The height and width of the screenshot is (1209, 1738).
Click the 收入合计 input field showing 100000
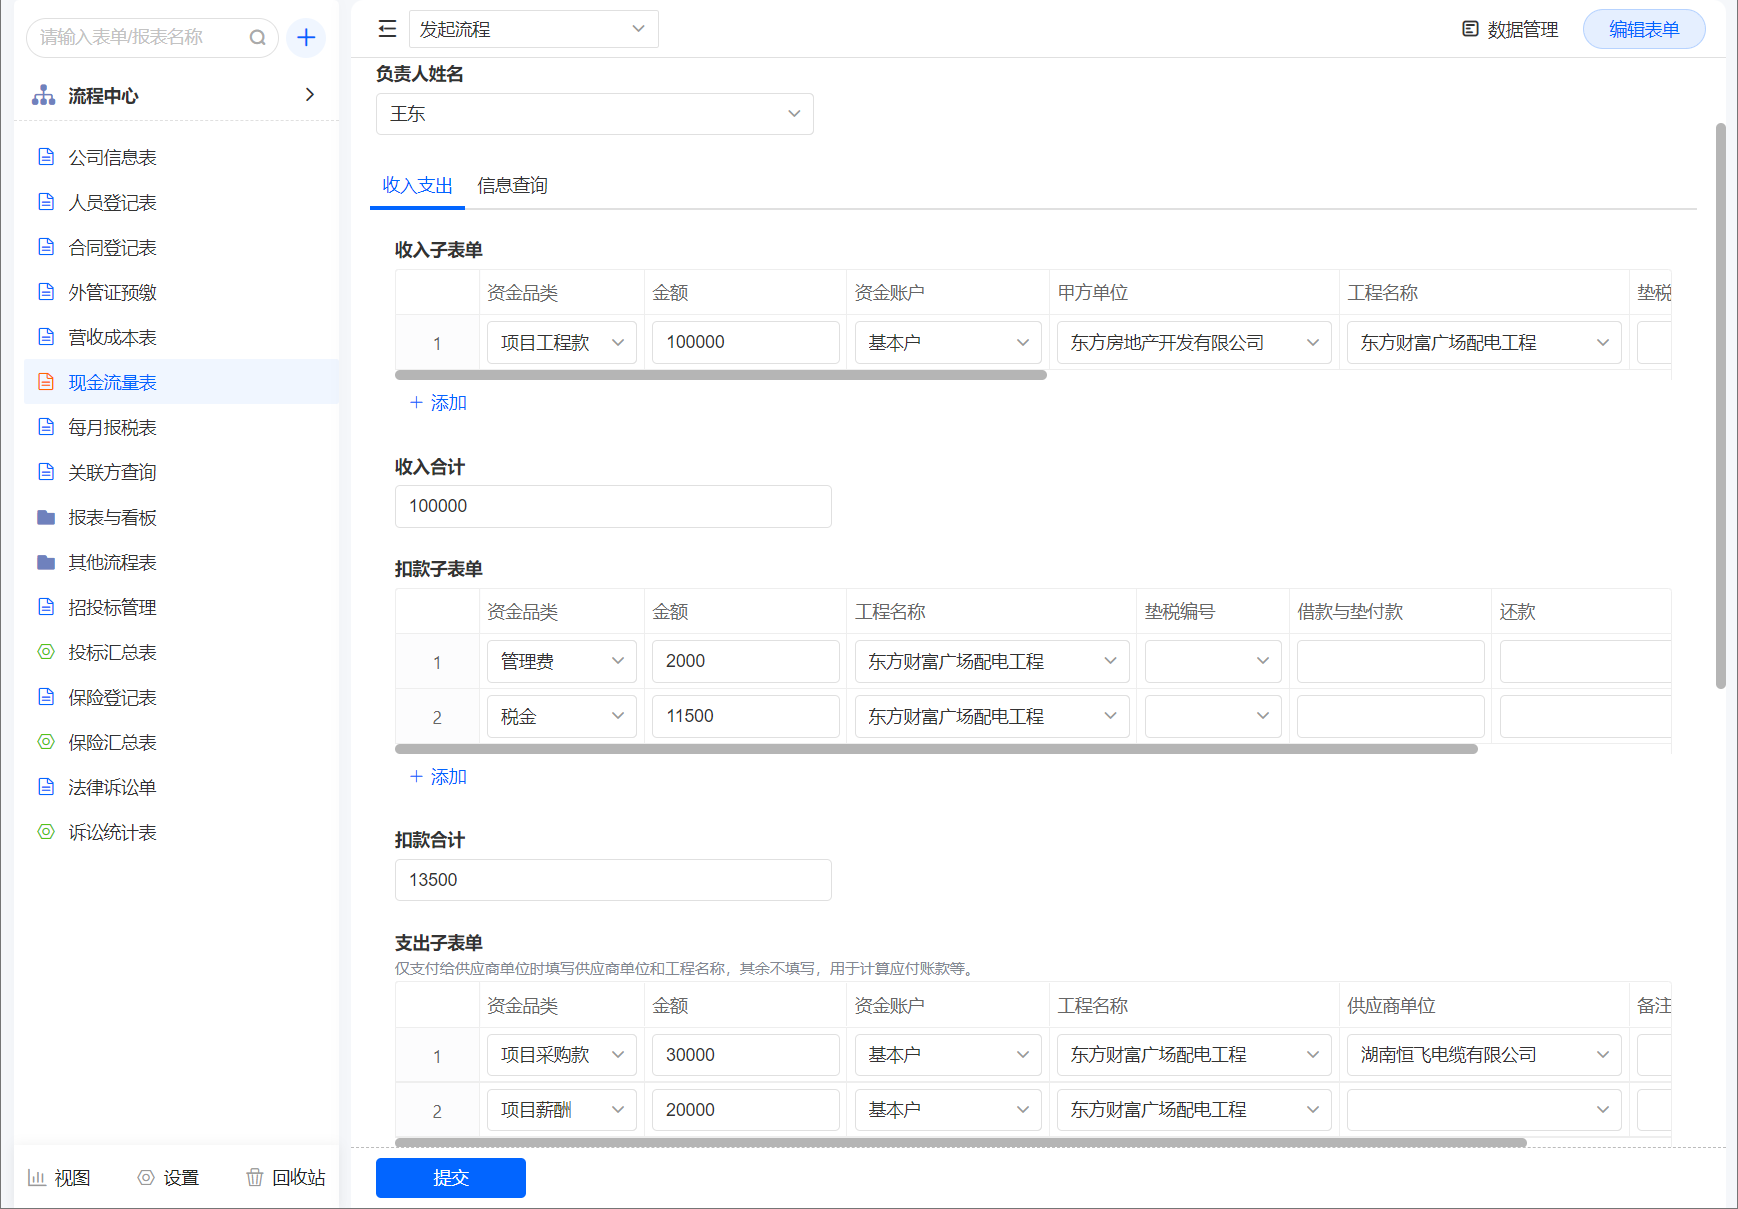click(x=612, y=506)
